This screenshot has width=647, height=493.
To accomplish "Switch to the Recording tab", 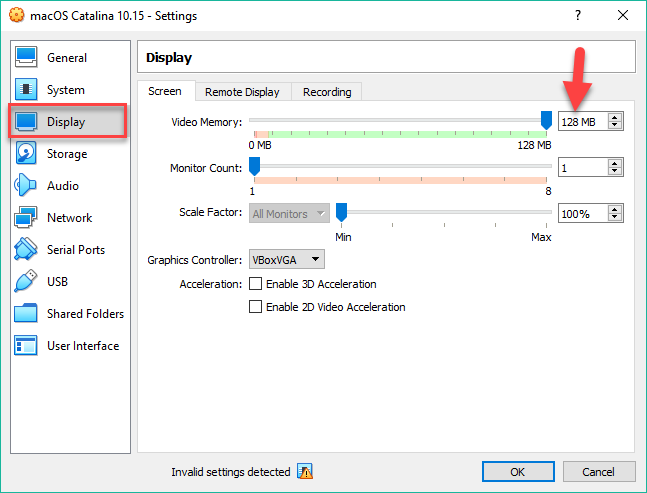I will click(327, 92).
